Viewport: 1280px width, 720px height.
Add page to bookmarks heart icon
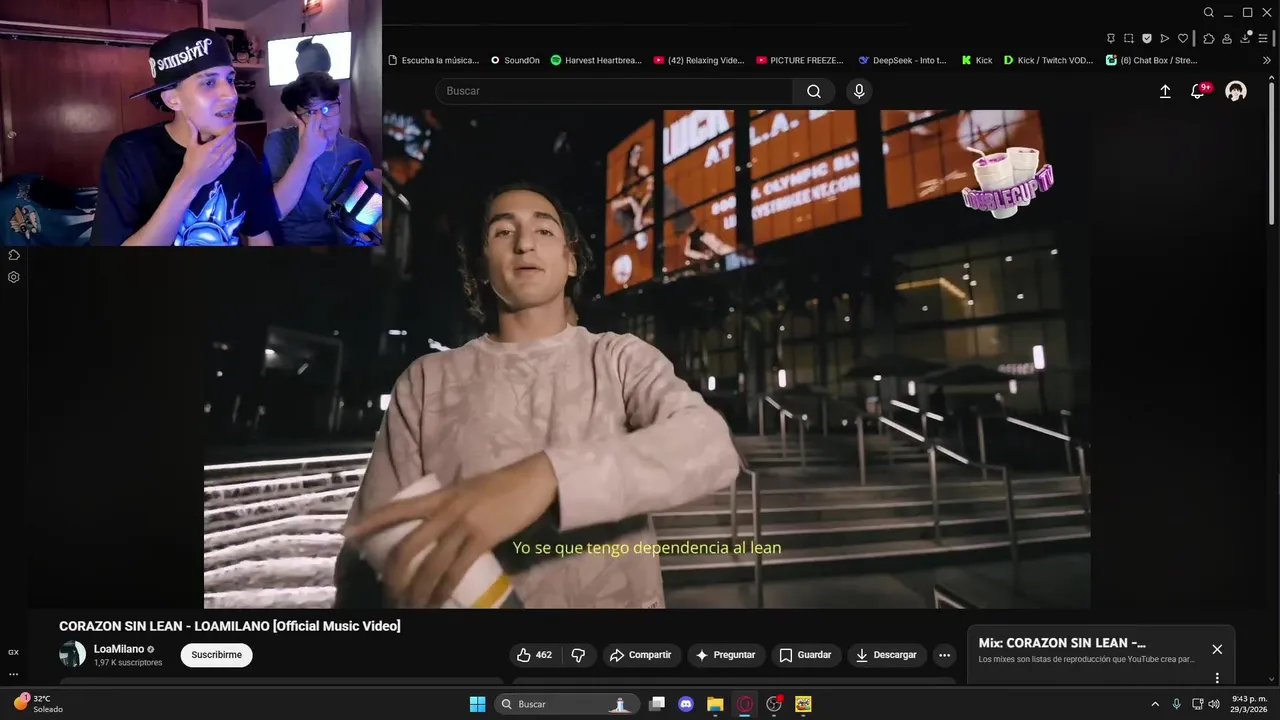coord(1183,38)
